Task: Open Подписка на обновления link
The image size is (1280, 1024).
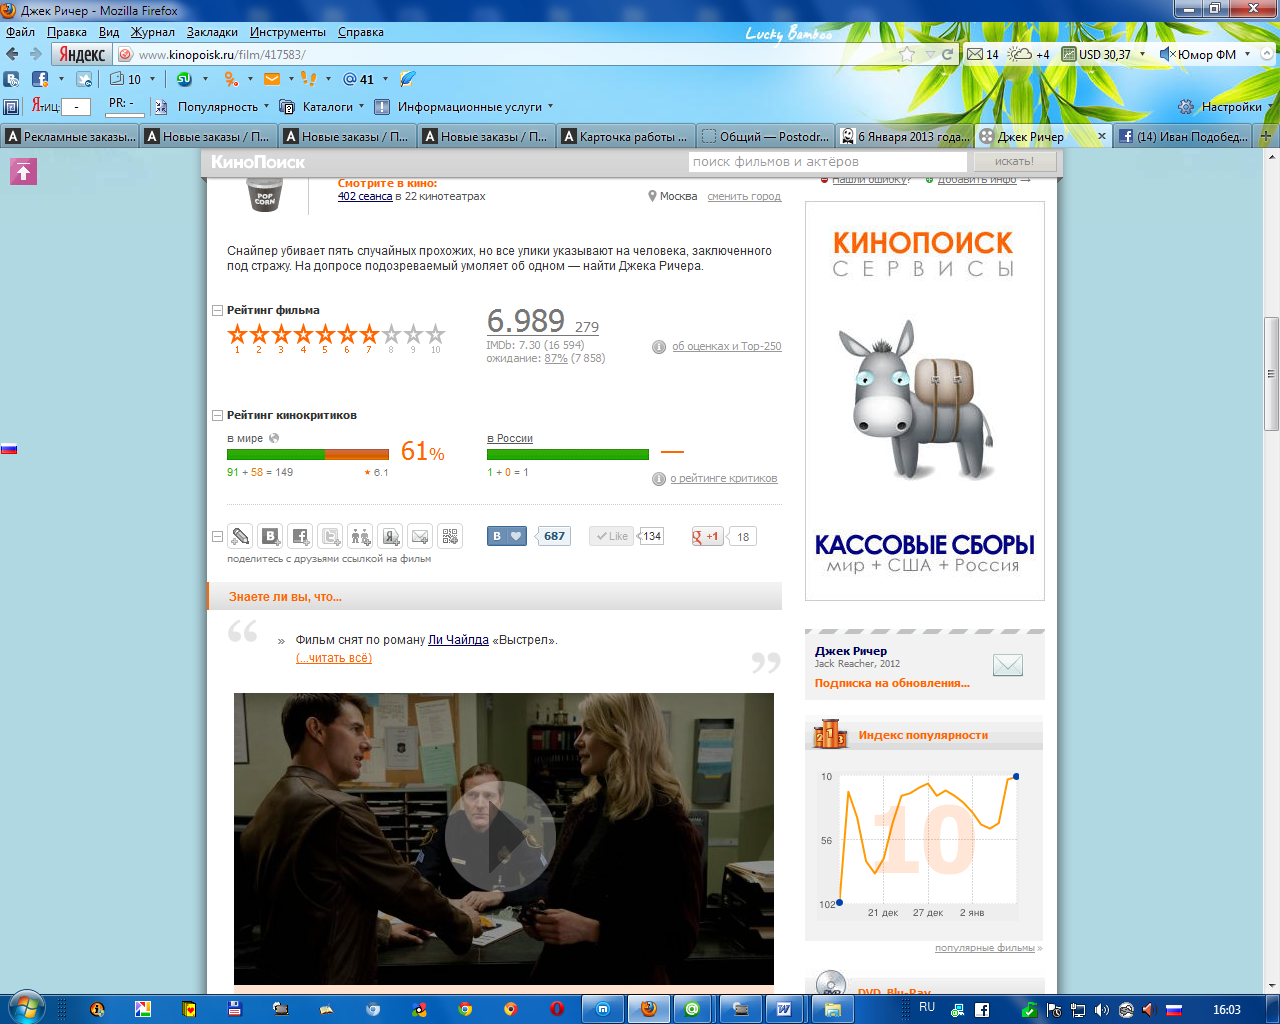Action: click(x=892, y=684)
